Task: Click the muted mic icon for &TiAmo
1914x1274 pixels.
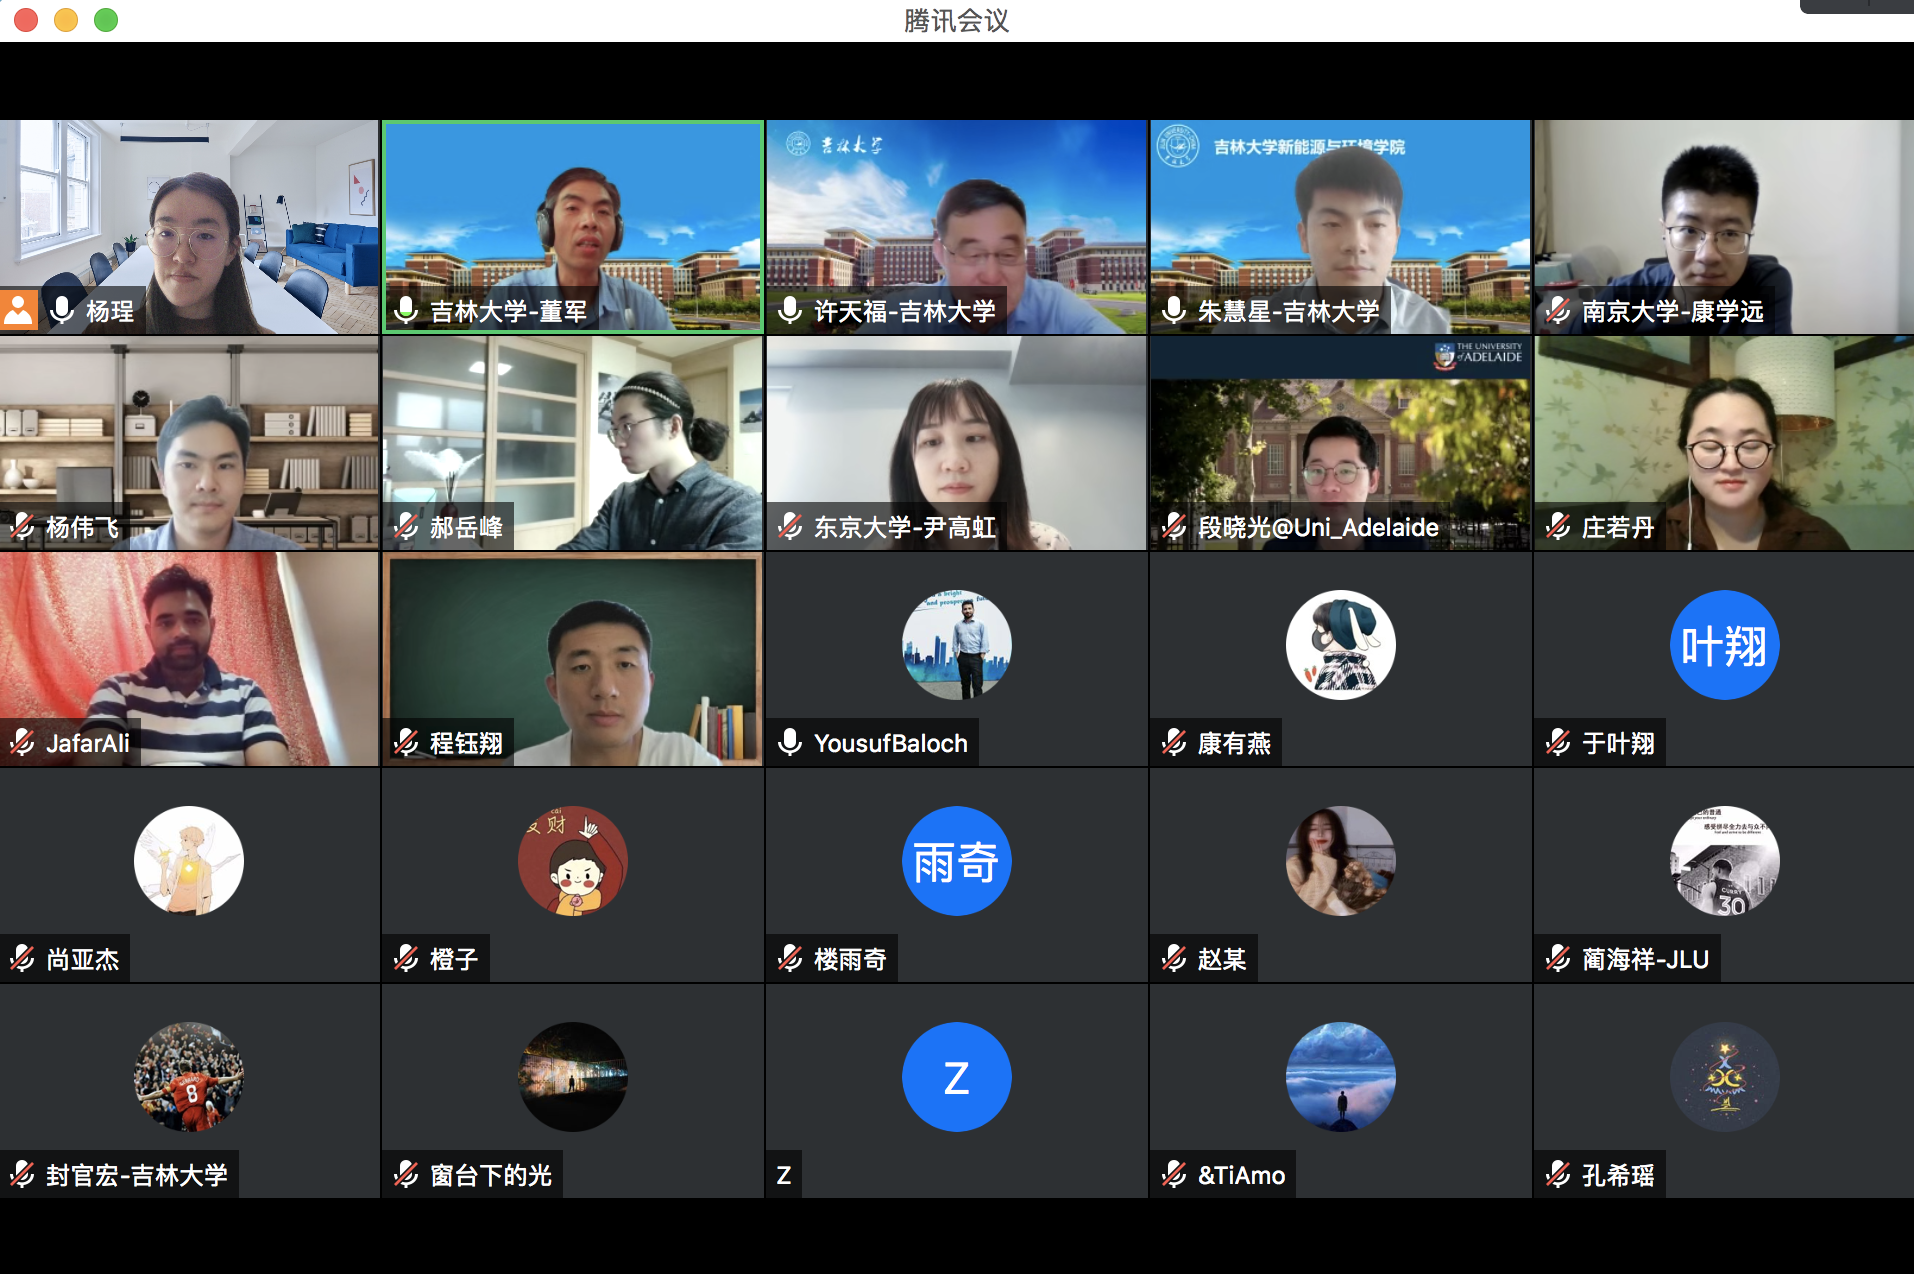Action: 1174,1175
